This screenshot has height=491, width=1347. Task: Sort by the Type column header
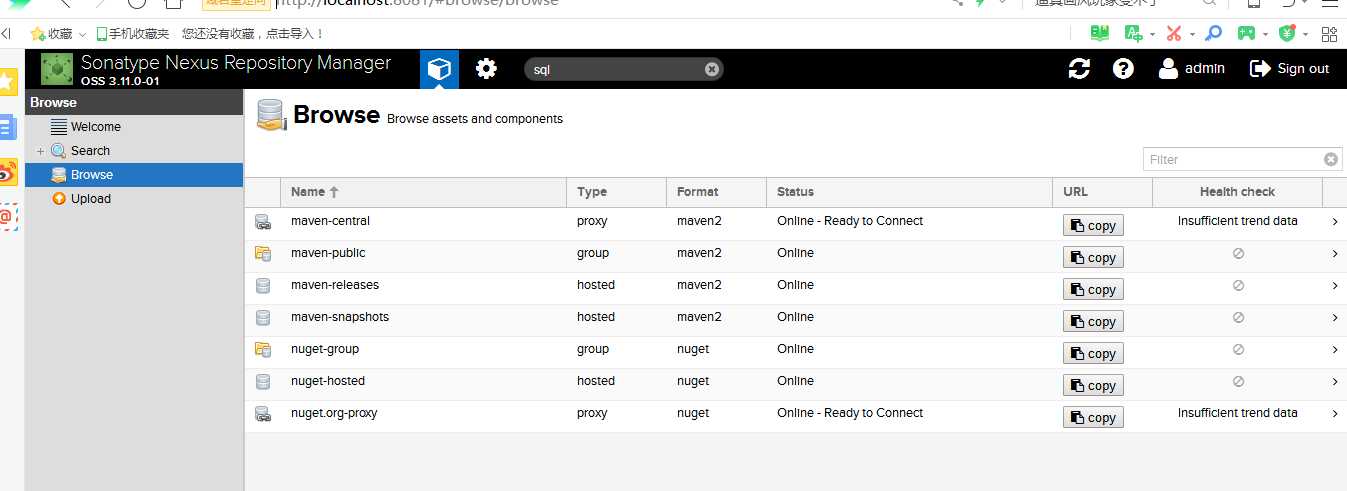[616, 192]
